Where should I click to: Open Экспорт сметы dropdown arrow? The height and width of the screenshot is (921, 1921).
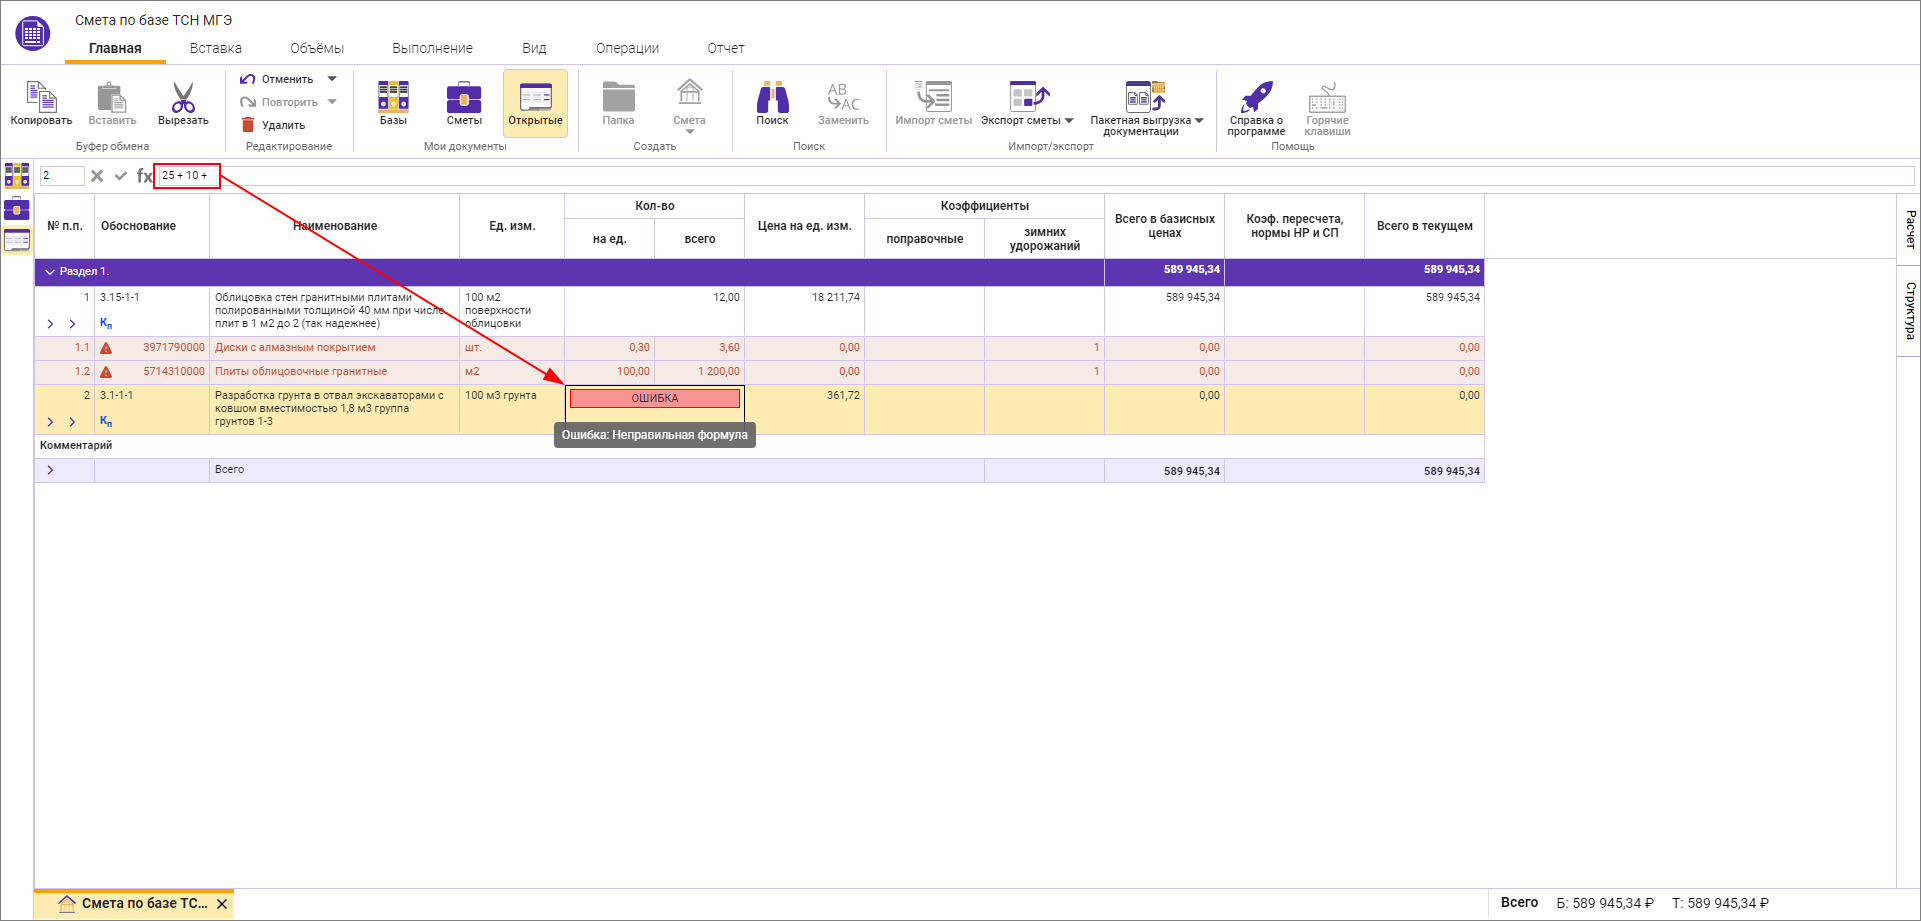[1069, 121]
